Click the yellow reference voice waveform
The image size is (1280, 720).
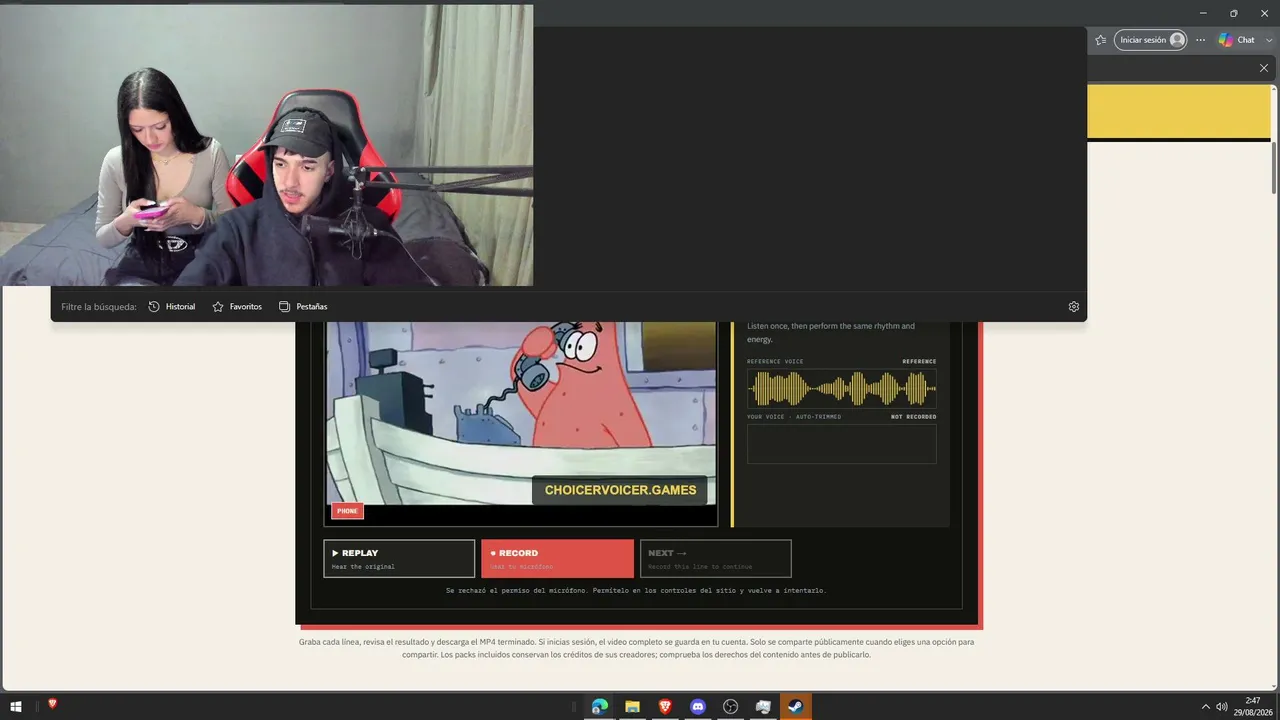click(x=842, y=388)
